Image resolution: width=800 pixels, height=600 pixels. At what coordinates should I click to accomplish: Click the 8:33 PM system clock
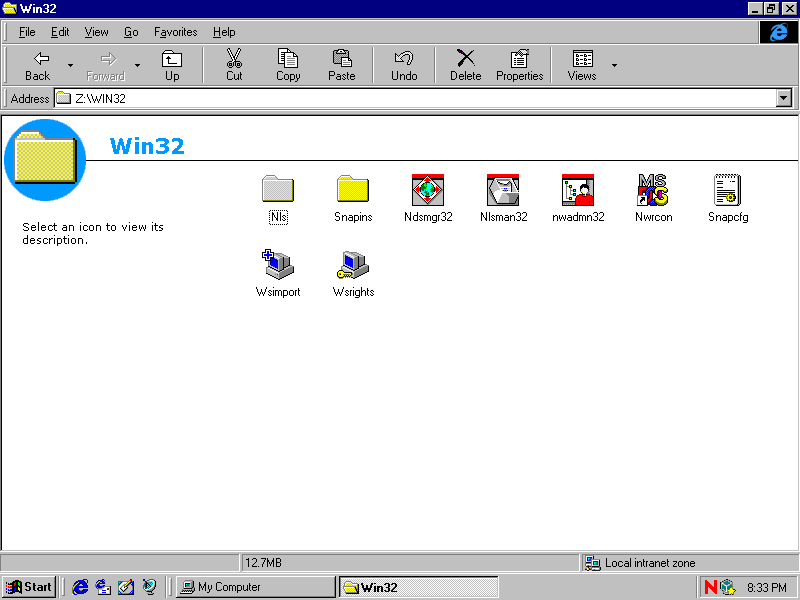[x=767, y=588]
